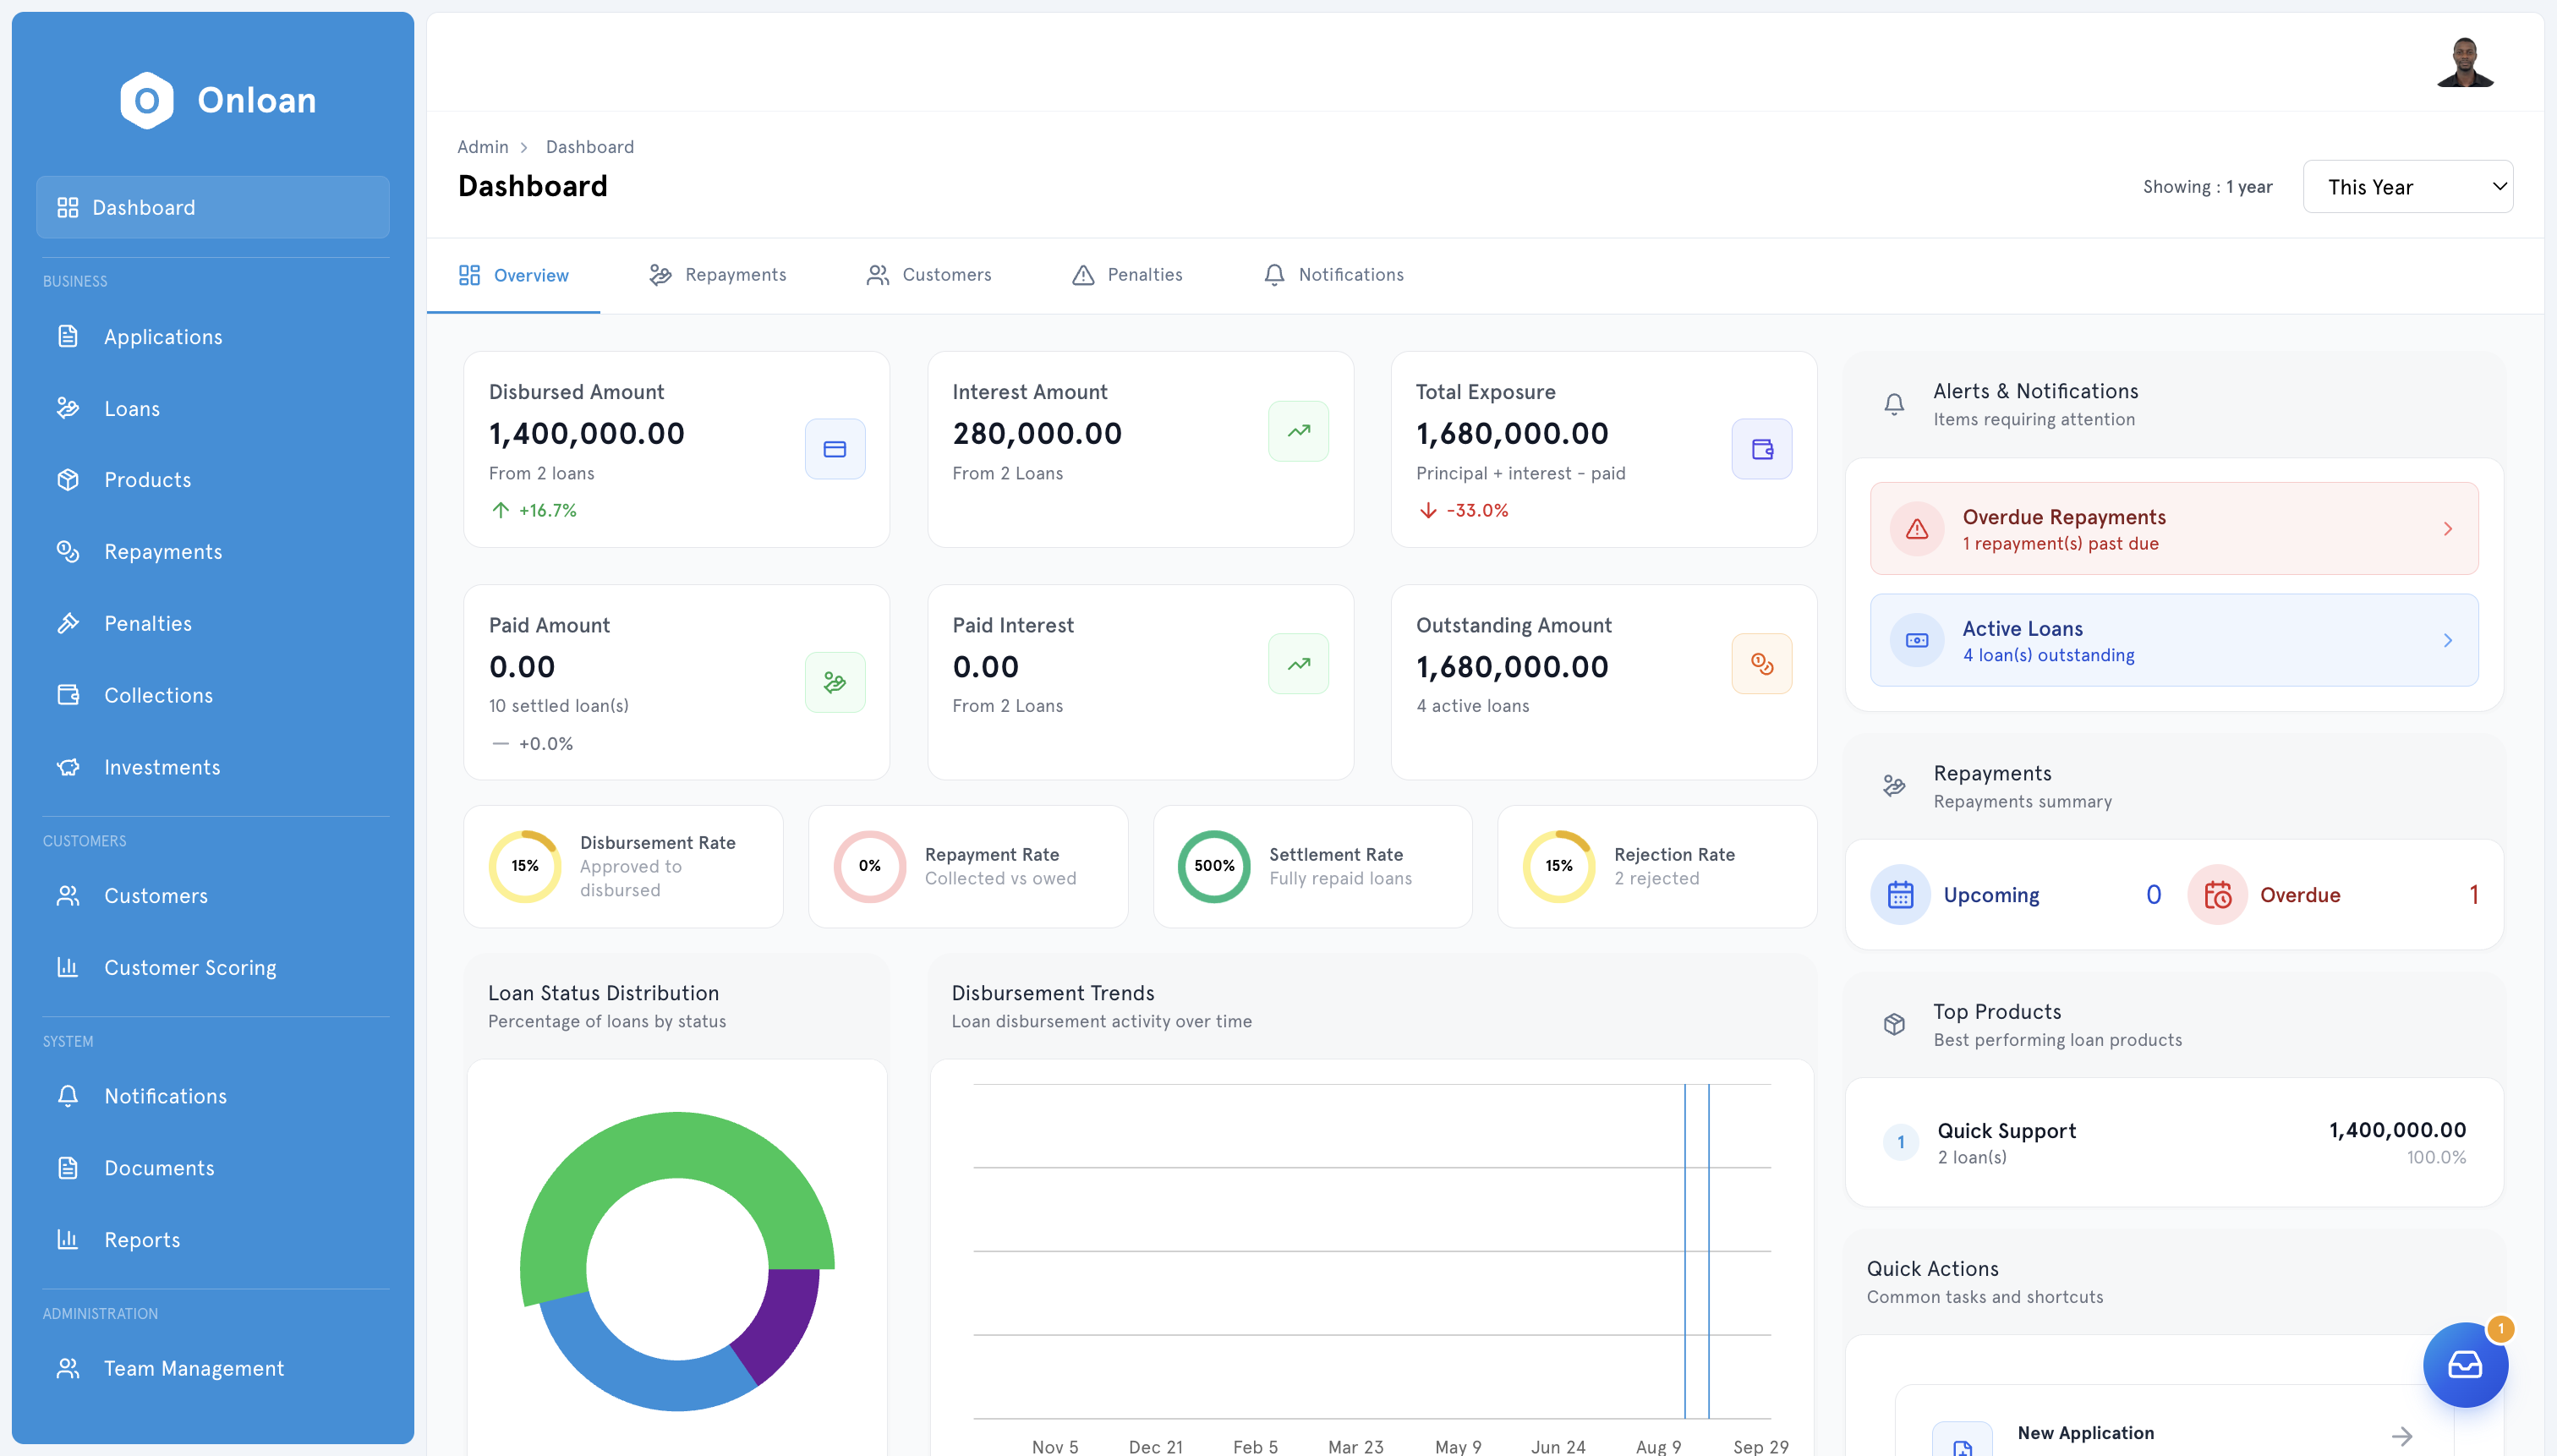This screenshot has height=1456, width=2557.
Task: Open Products in the sidebar
Action: tap(213, 480)
